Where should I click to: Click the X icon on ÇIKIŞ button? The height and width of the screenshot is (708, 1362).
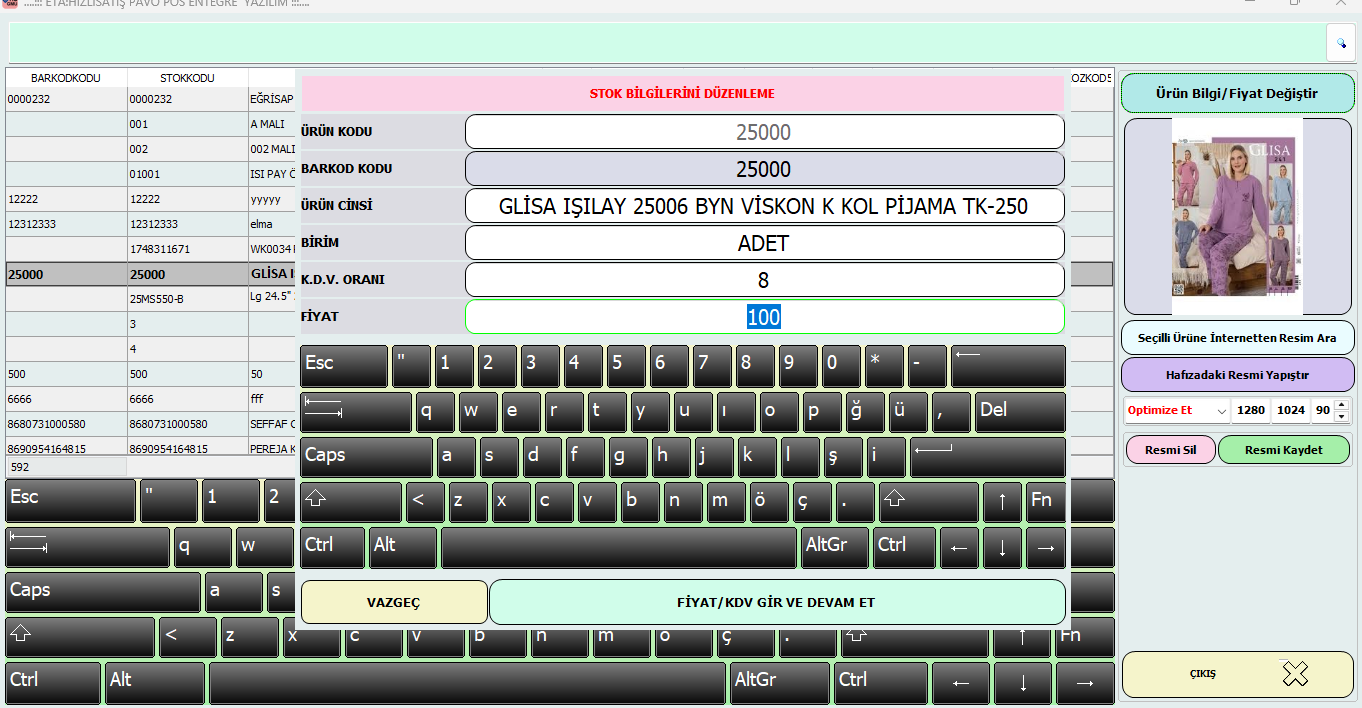tap(1295, 674)
